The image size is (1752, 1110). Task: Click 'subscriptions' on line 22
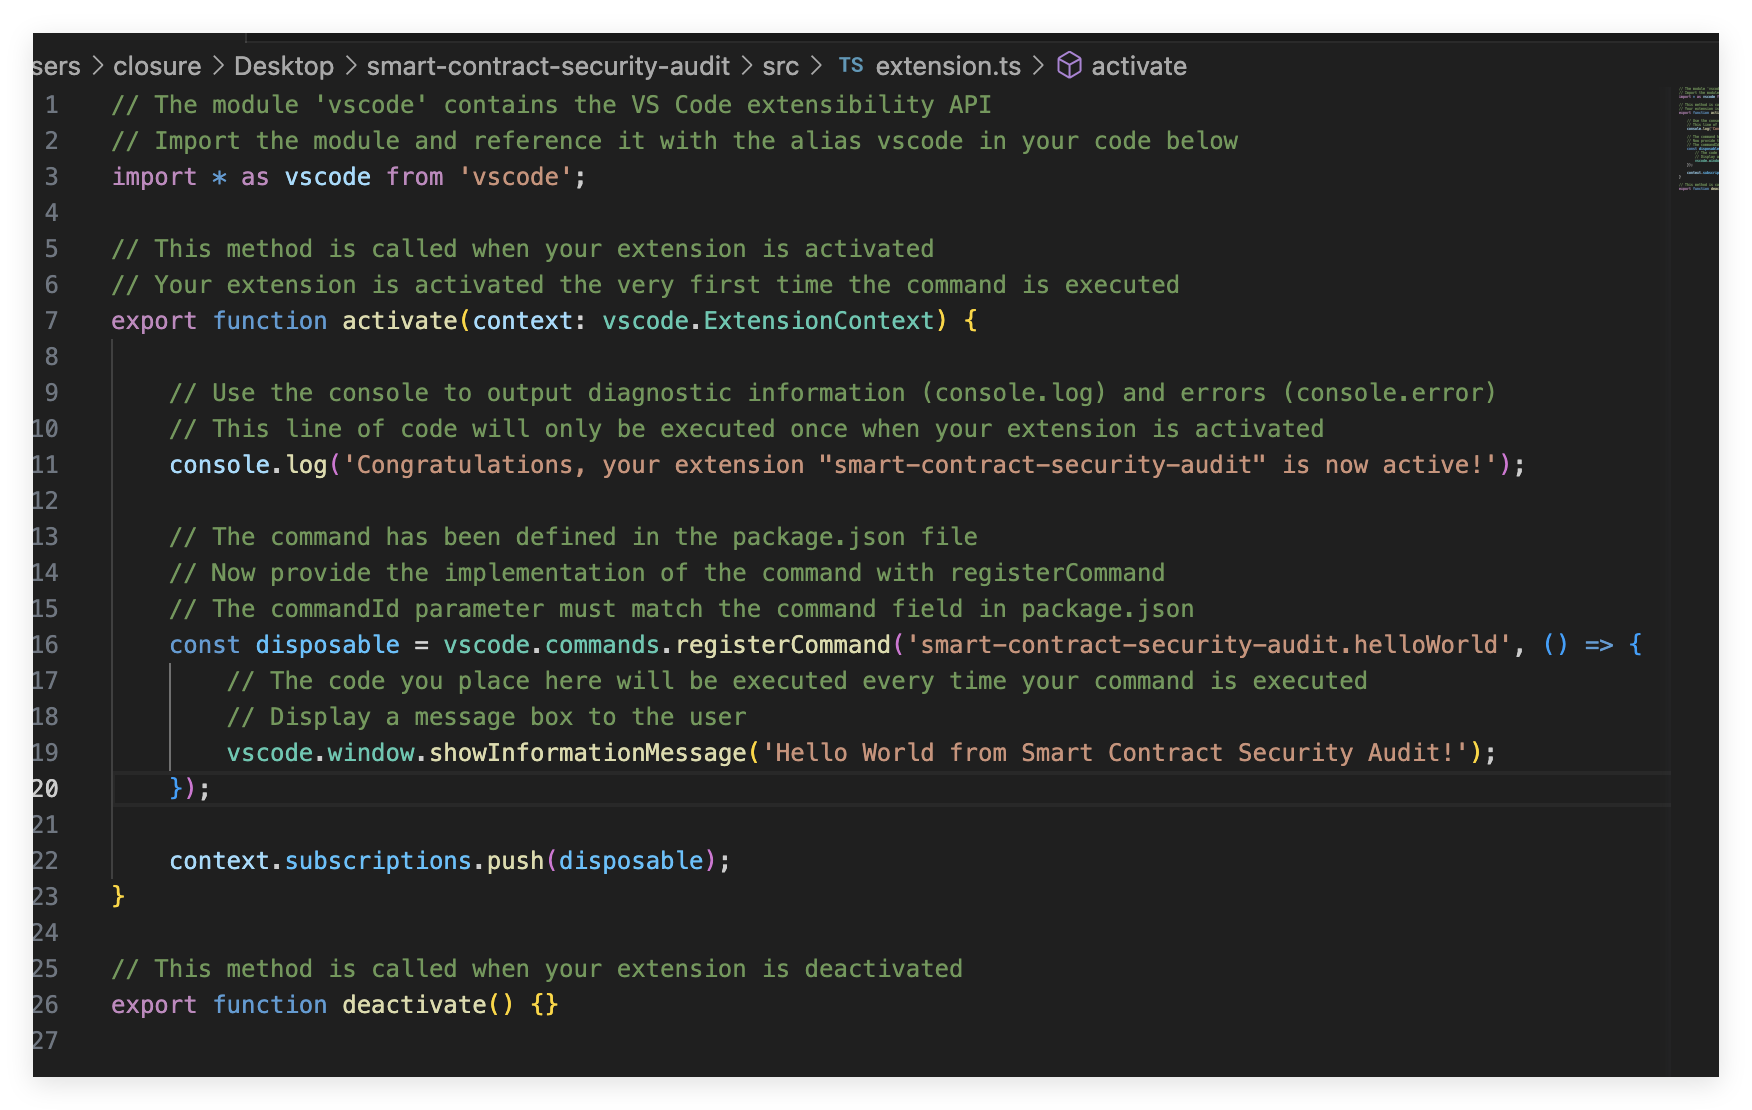(378, 861)
